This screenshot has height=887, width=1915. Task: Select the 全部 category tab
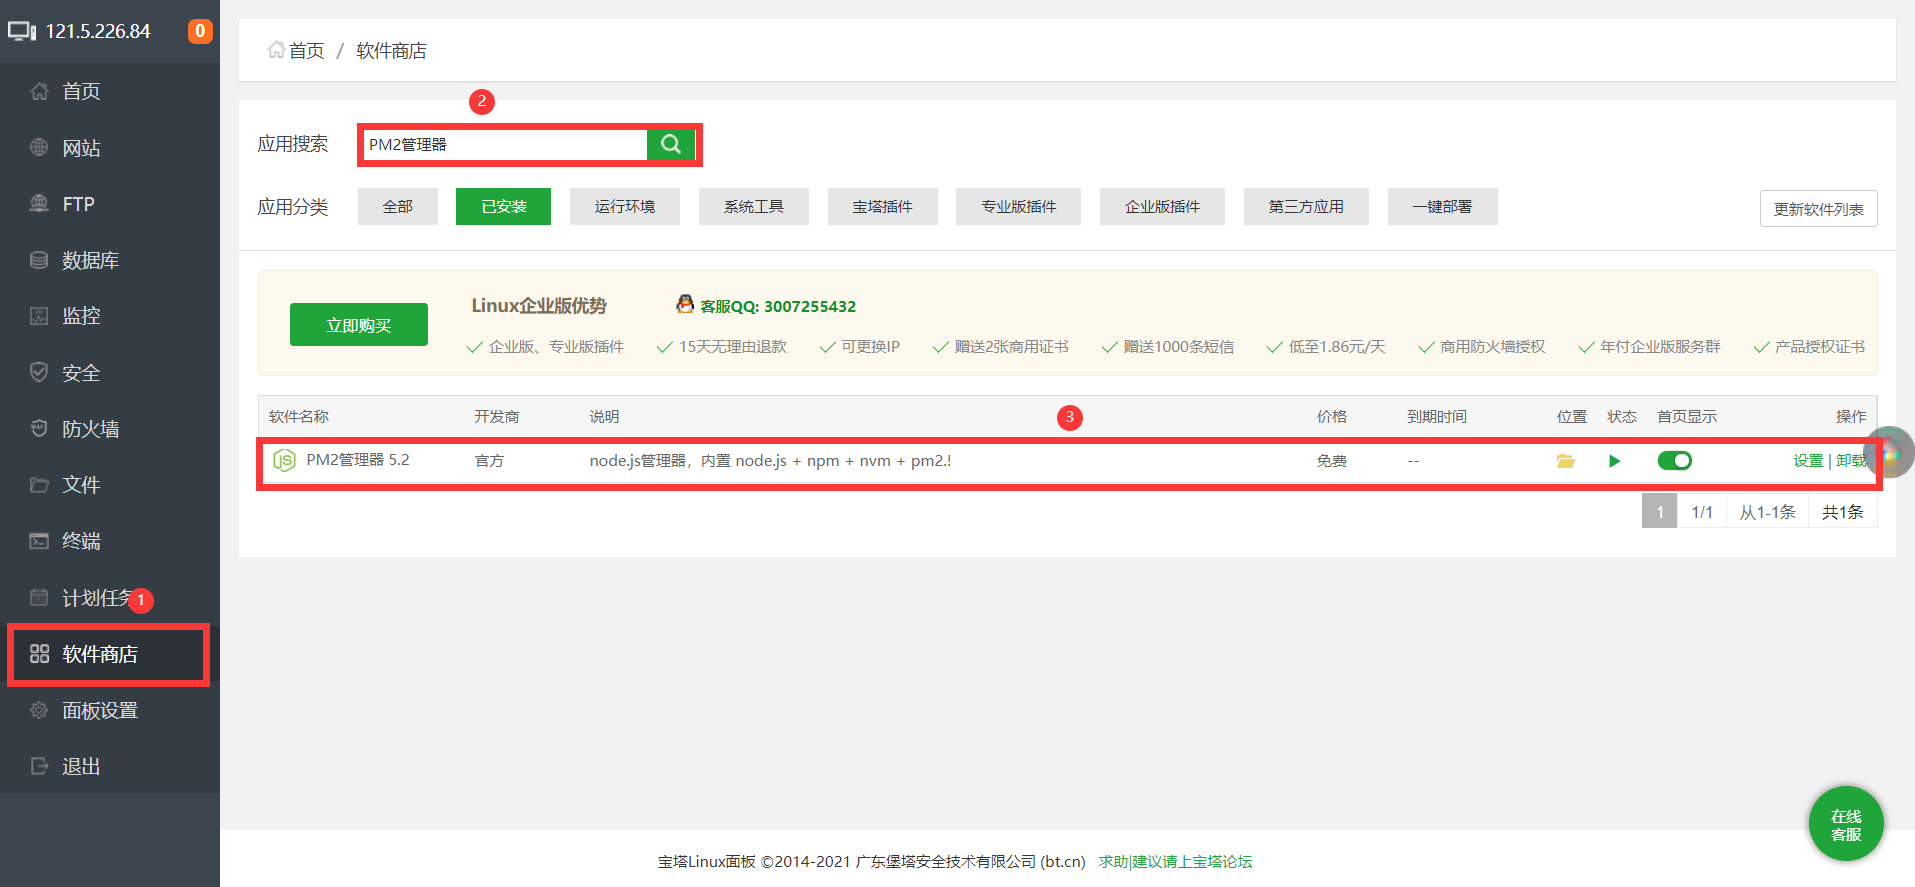[398, 206]
